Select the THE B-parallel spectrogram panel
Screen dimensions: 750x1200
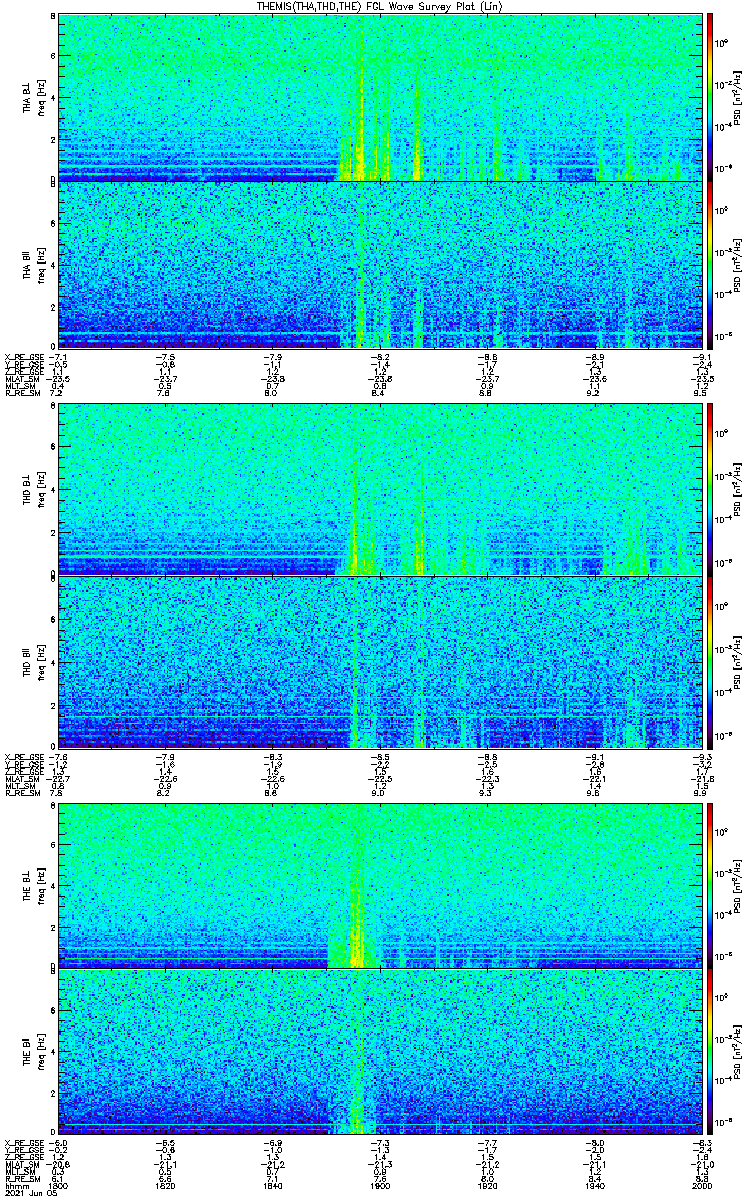coord(379,1051)
